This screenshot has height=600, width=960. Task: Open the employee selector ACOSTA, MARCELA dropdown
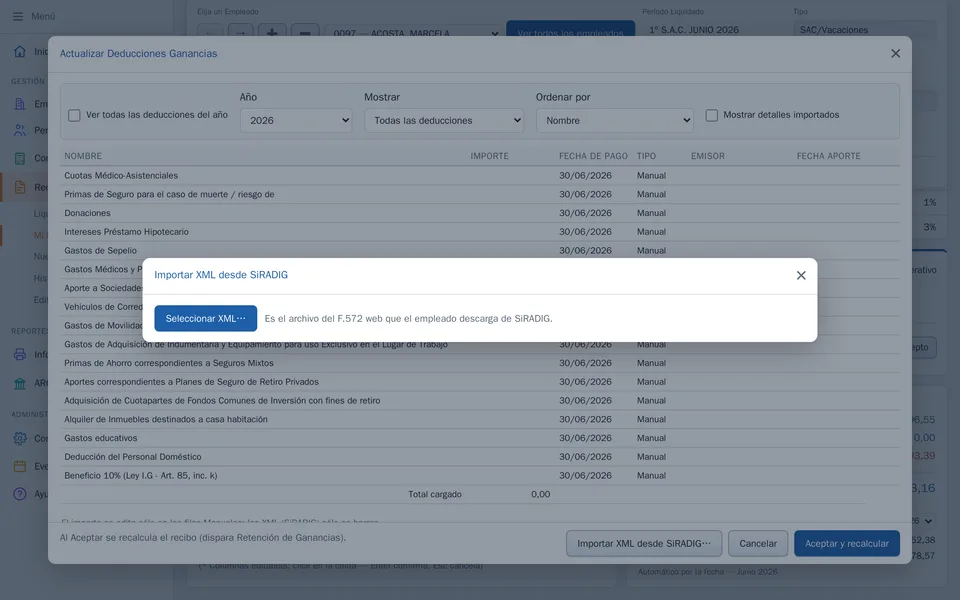coord(414,32)
